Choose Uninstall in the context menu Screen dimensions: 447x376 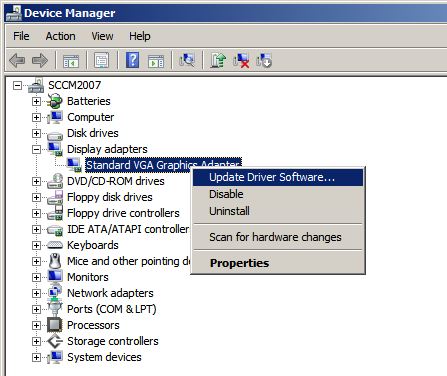(278, 211)
